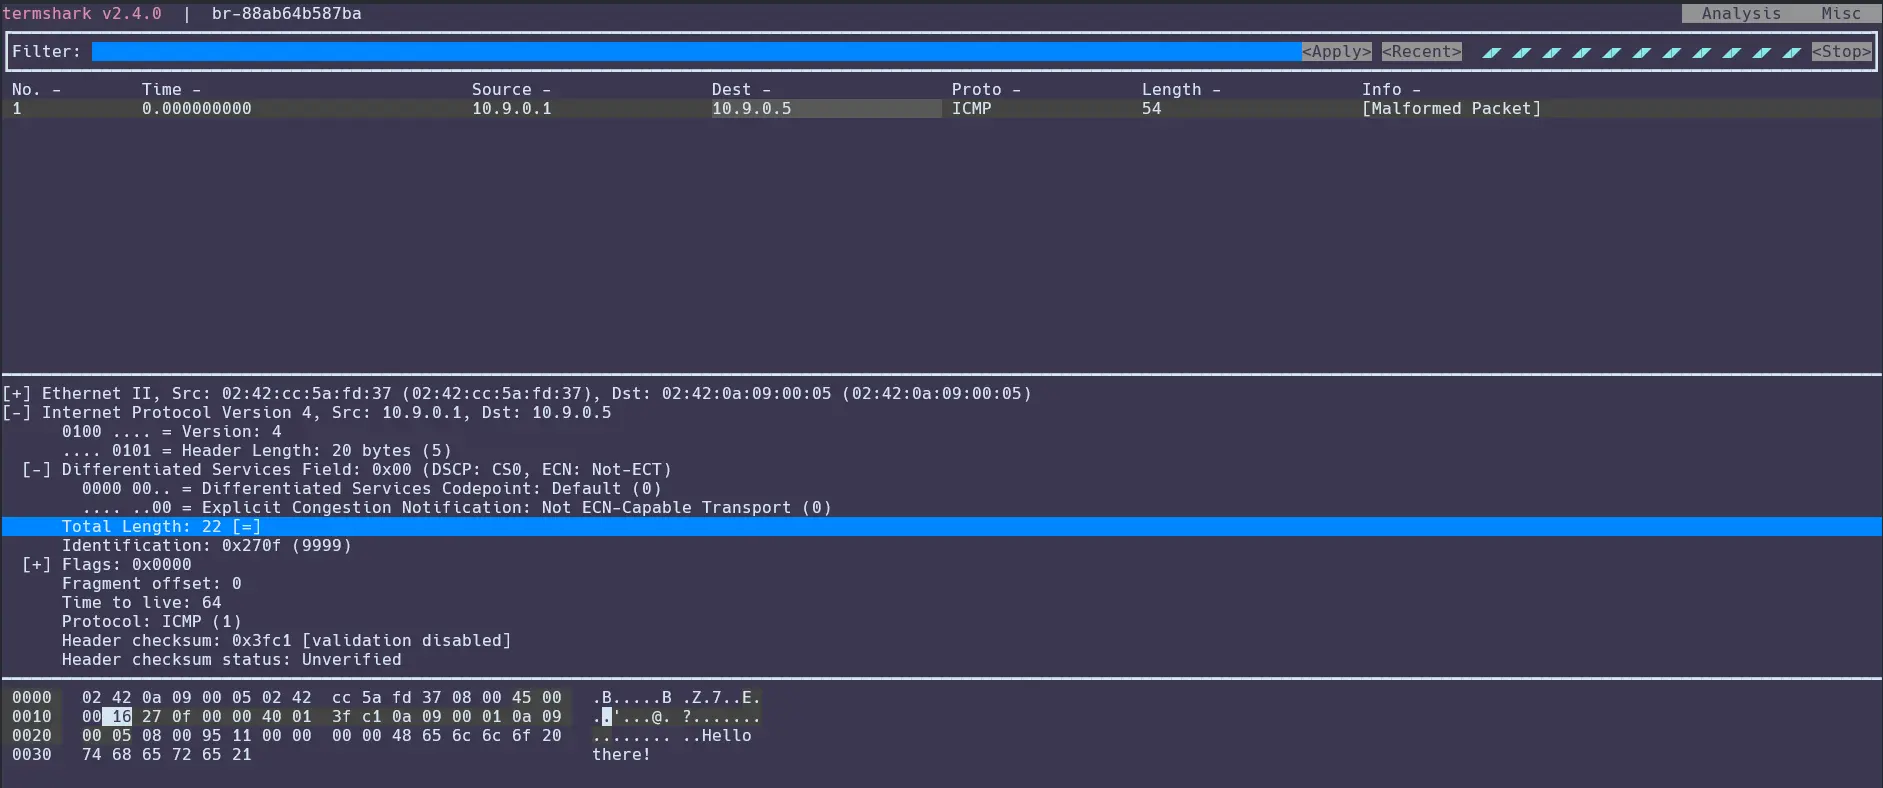The width and height of the screenshot is (1883, 788).
Task: Expand the Ethernet II tree node
Action: click(17, 394)
